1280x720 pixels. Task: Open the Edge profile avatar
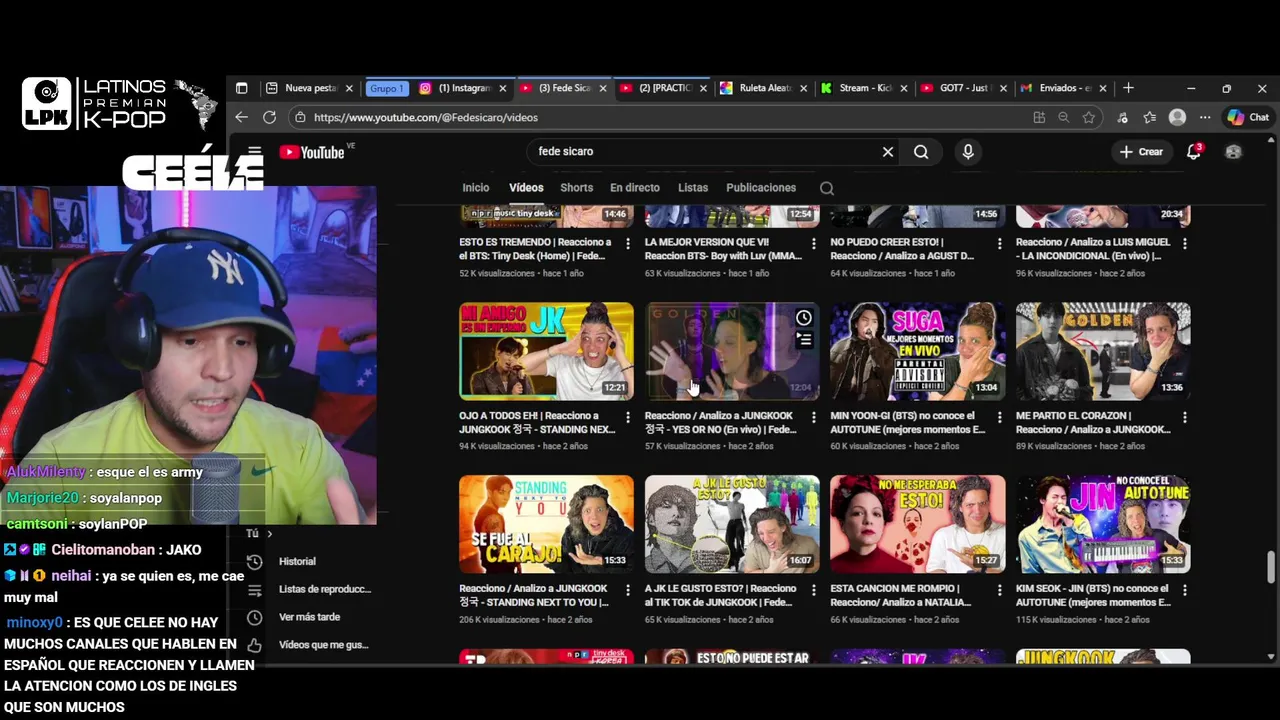coord(1177,117)
